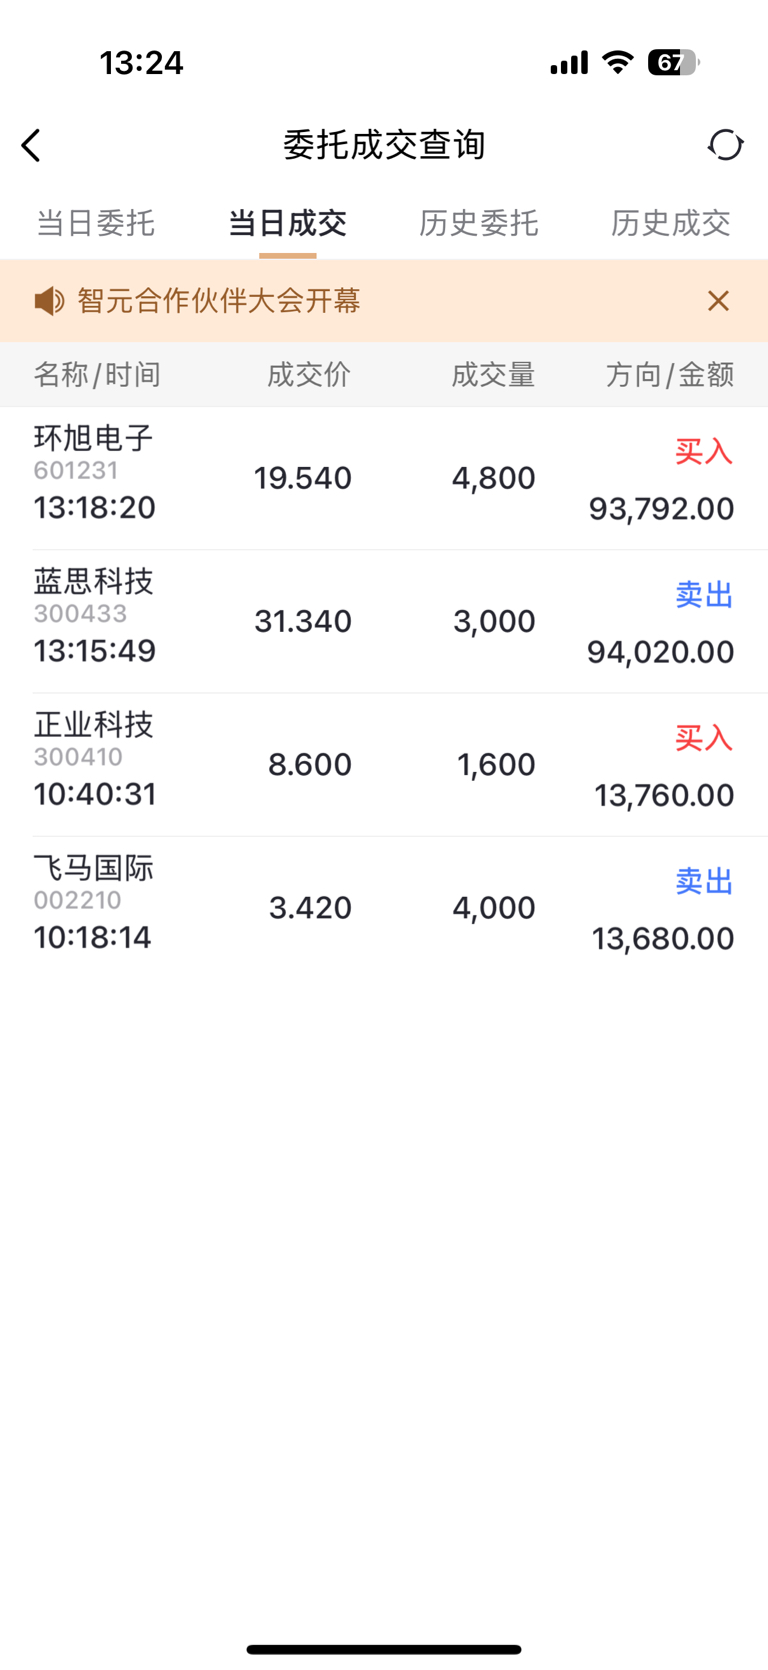The image size is (768, 1670).
Task: Dismiss the 智元合作伙伴大会 banner
Action: 718,301
